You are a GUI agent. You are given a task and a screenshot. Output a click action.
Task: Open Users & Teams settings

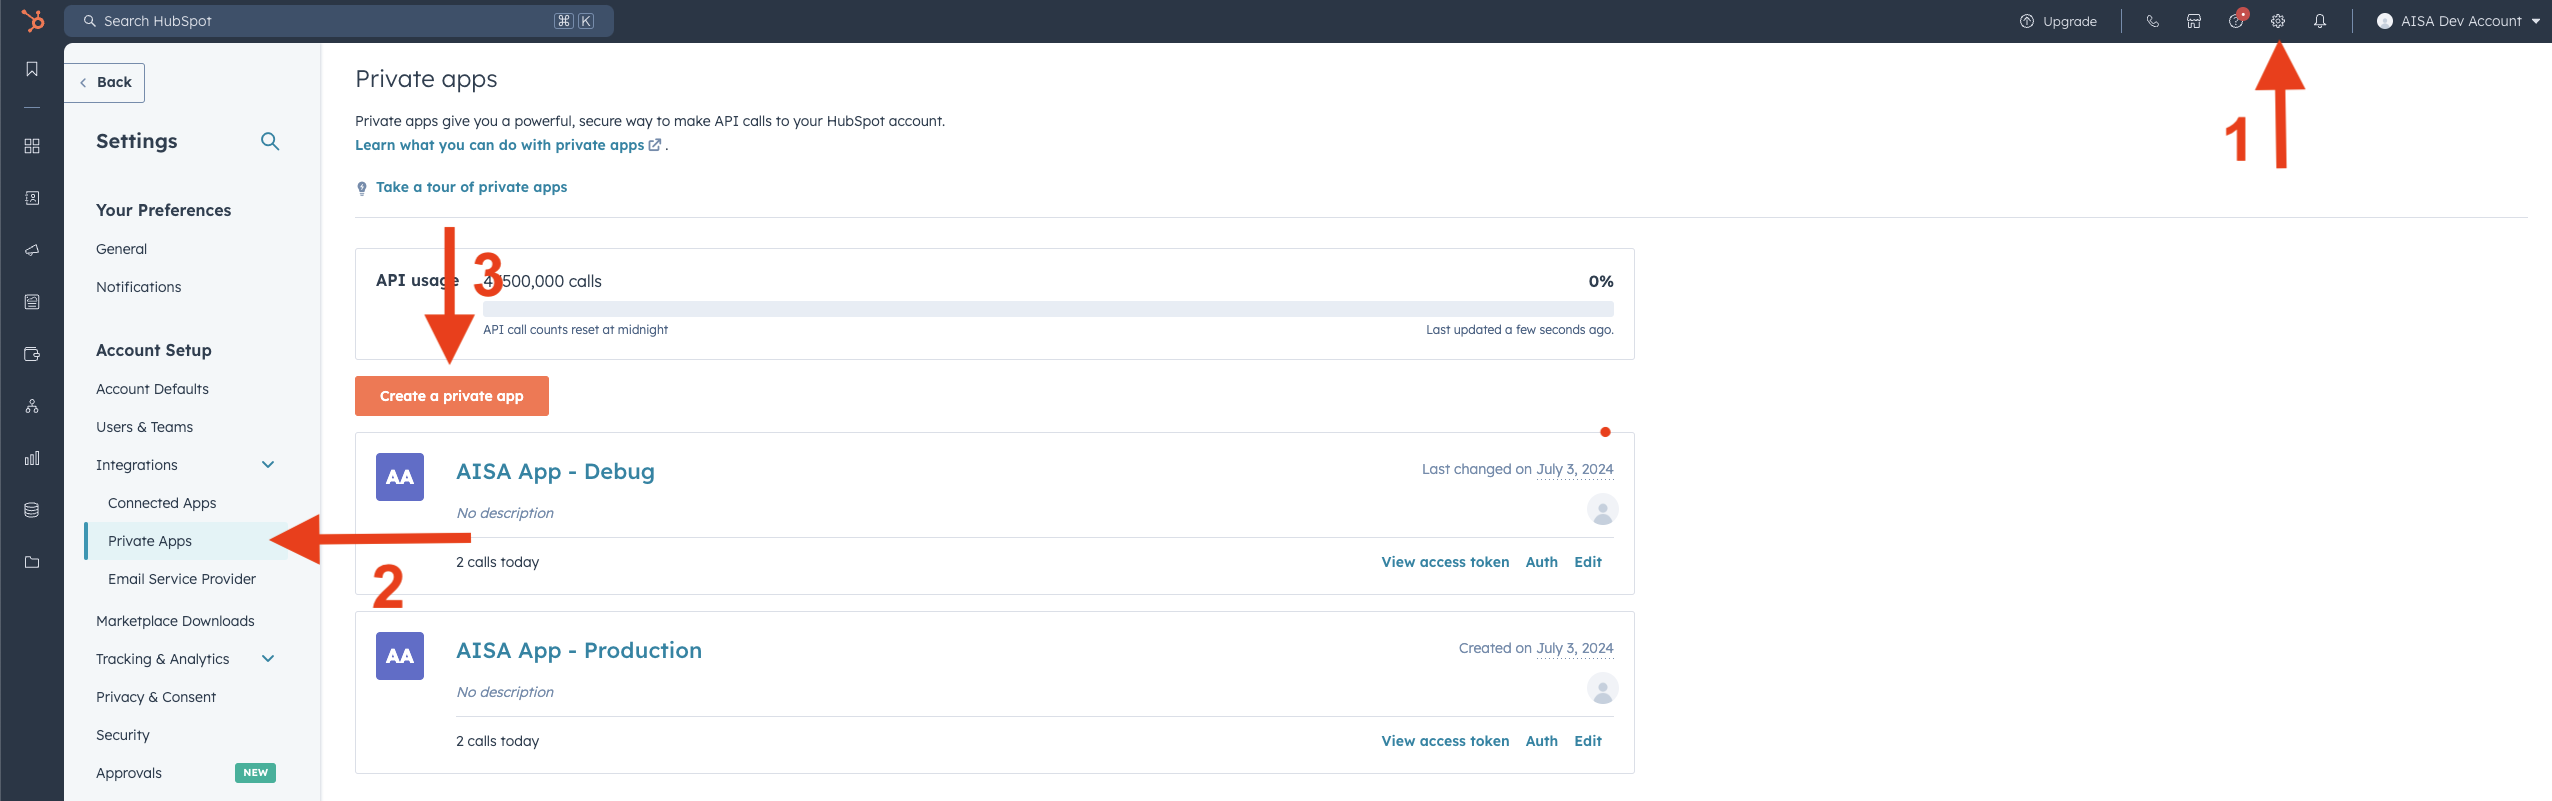coord(144,427)
